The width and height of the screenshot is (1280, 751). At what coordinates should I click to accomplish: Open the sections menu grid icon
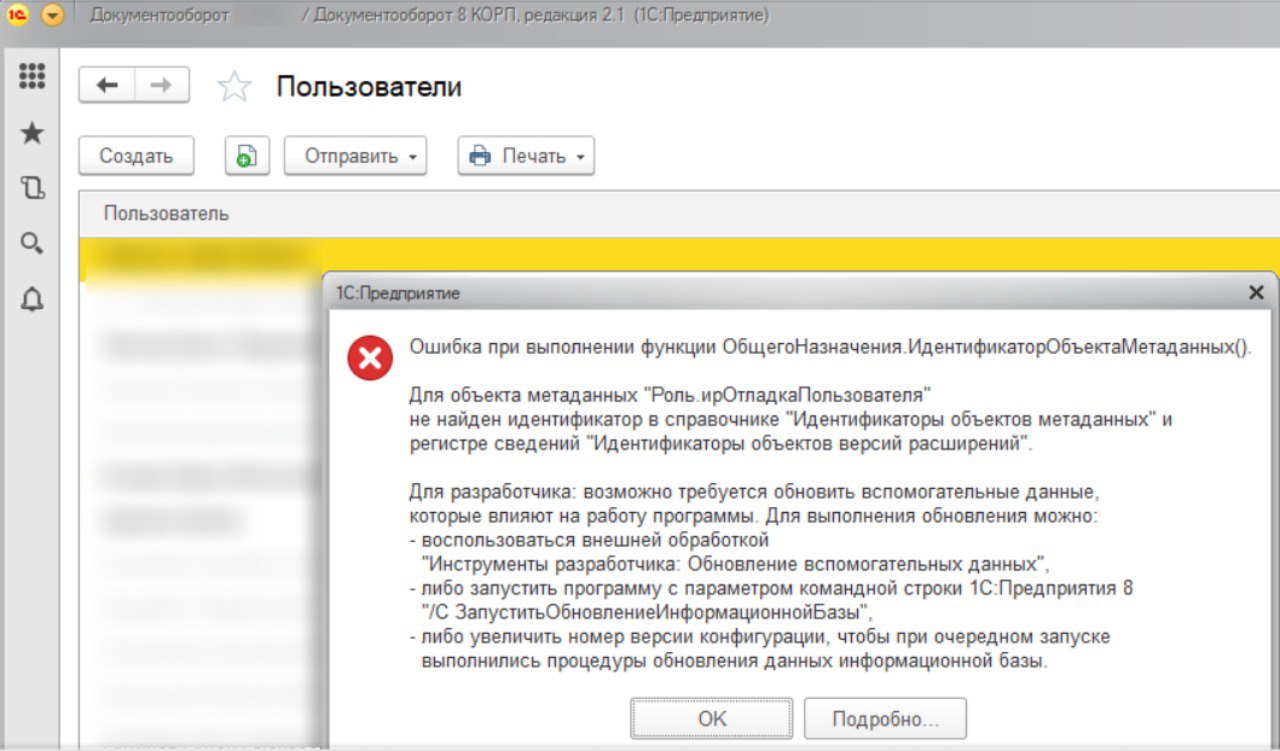click(x=32, y=76)
